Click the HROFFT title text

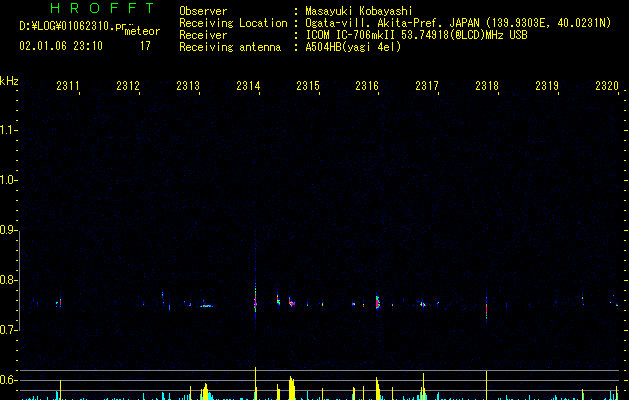click(x=102, y=8)
